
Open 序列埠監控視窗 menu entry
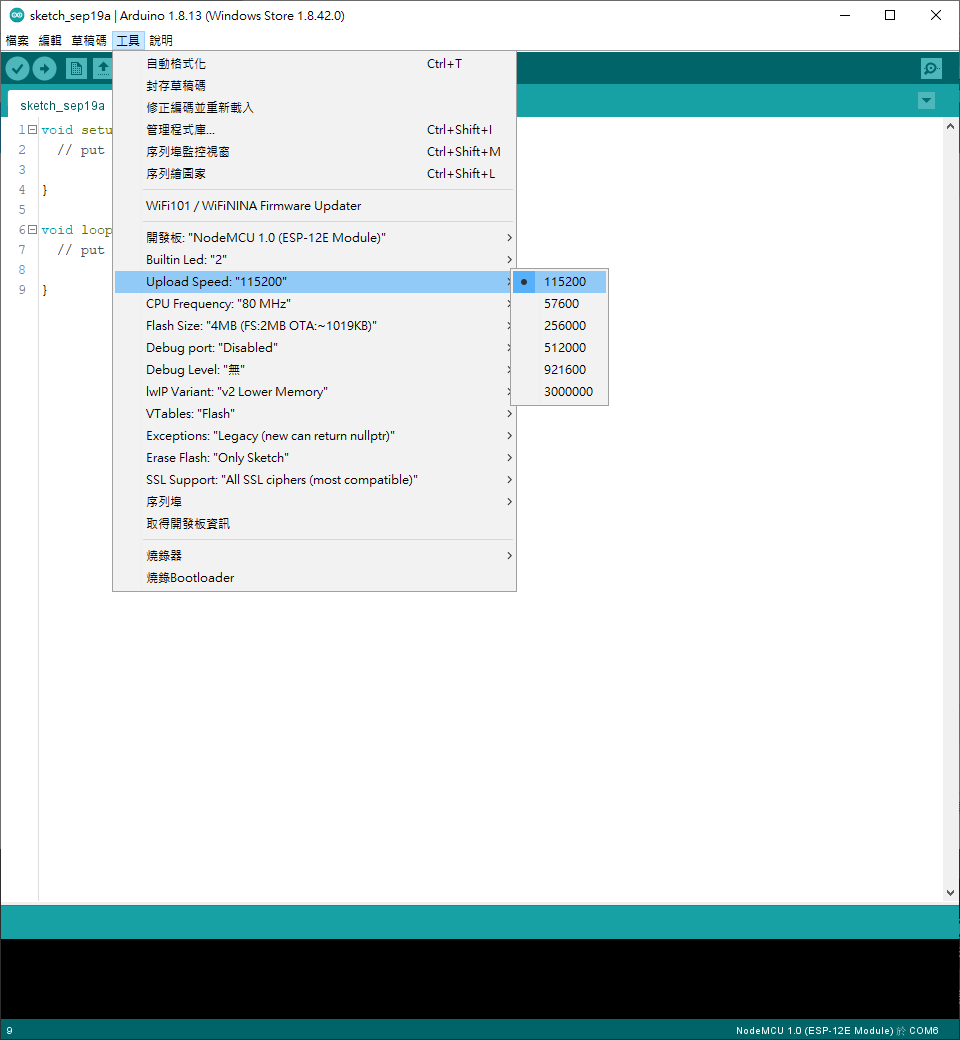pos(314,151)
